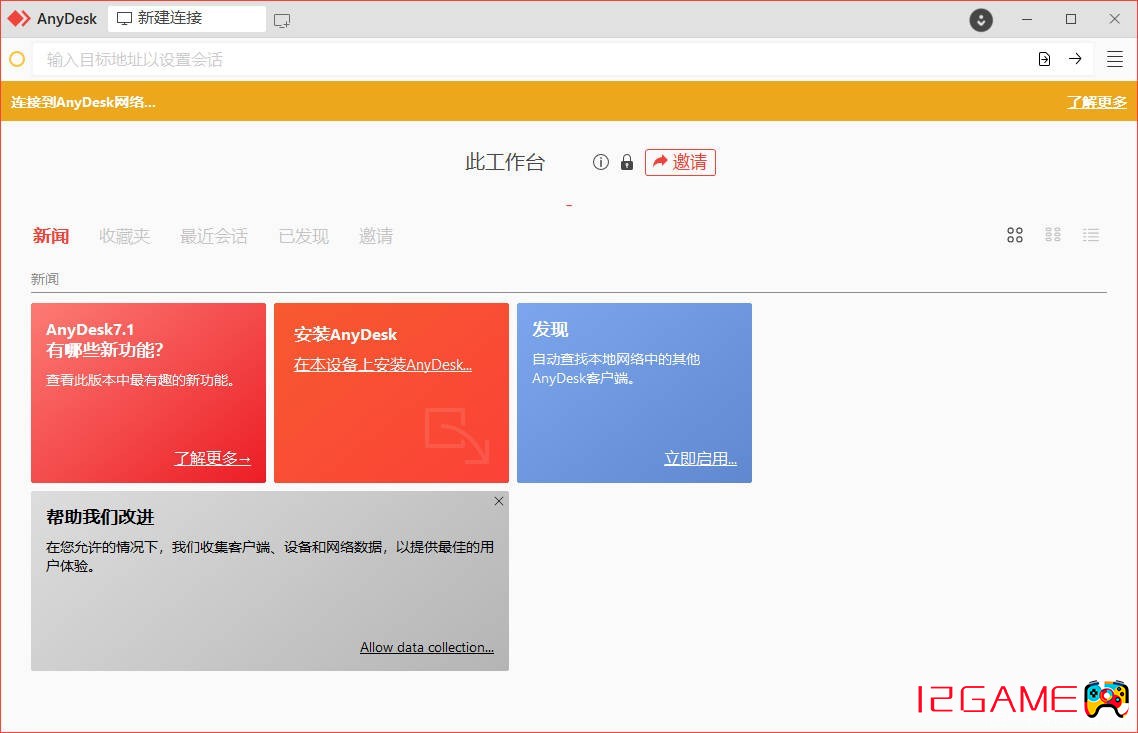Show workstation info icon
Screen dimensions: 1138x733
(600, 162)
